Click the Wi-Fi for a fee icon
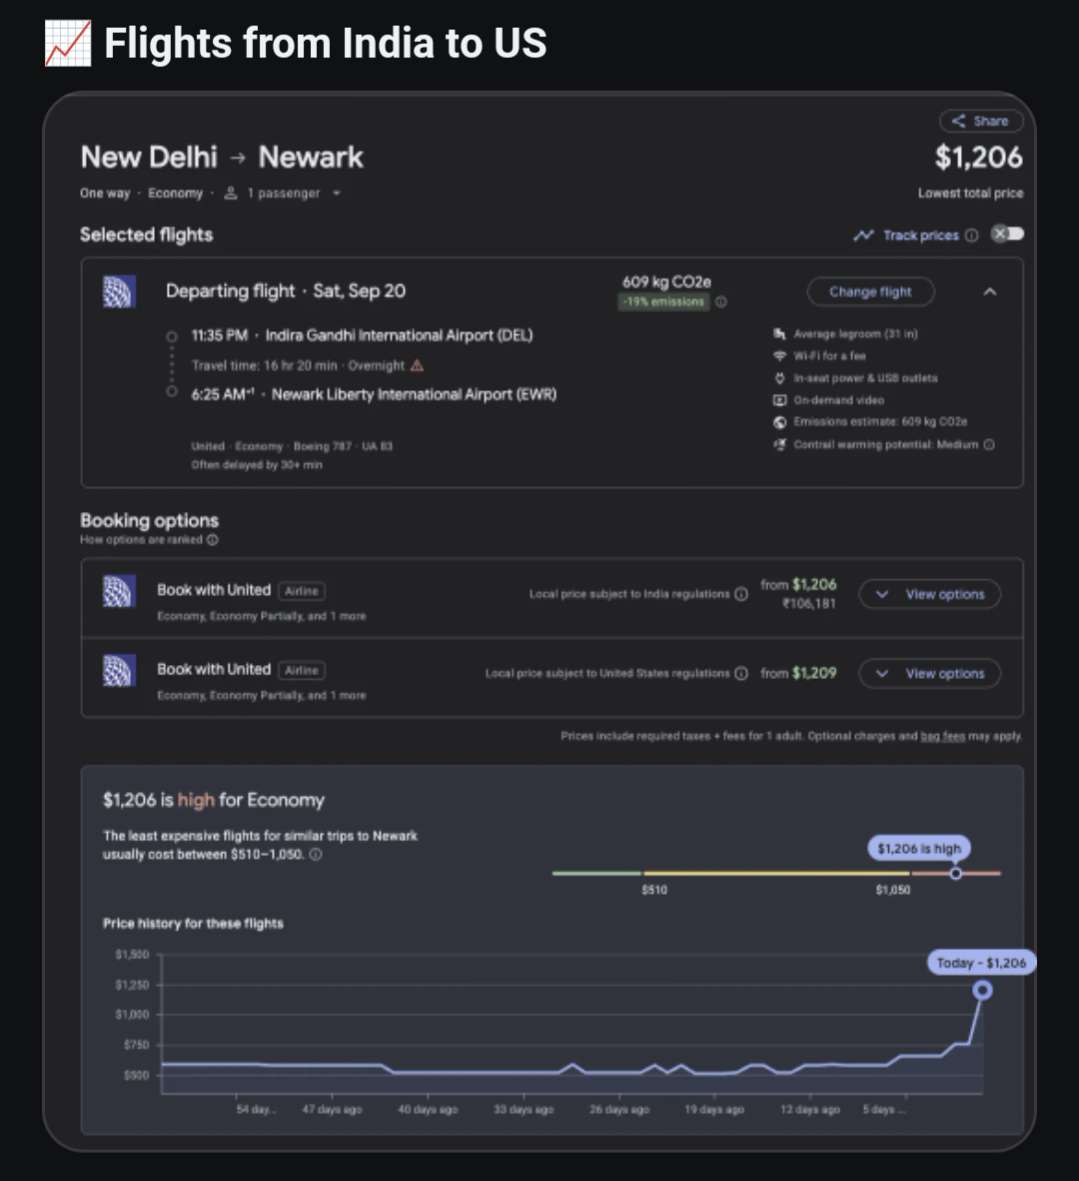The width and height of the screenshot is (1079, 1181). (779, 356)
